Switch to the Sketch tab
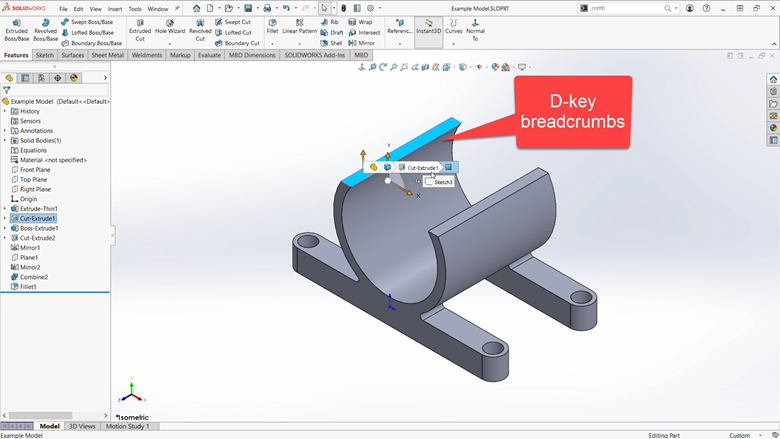 point(45,55)
